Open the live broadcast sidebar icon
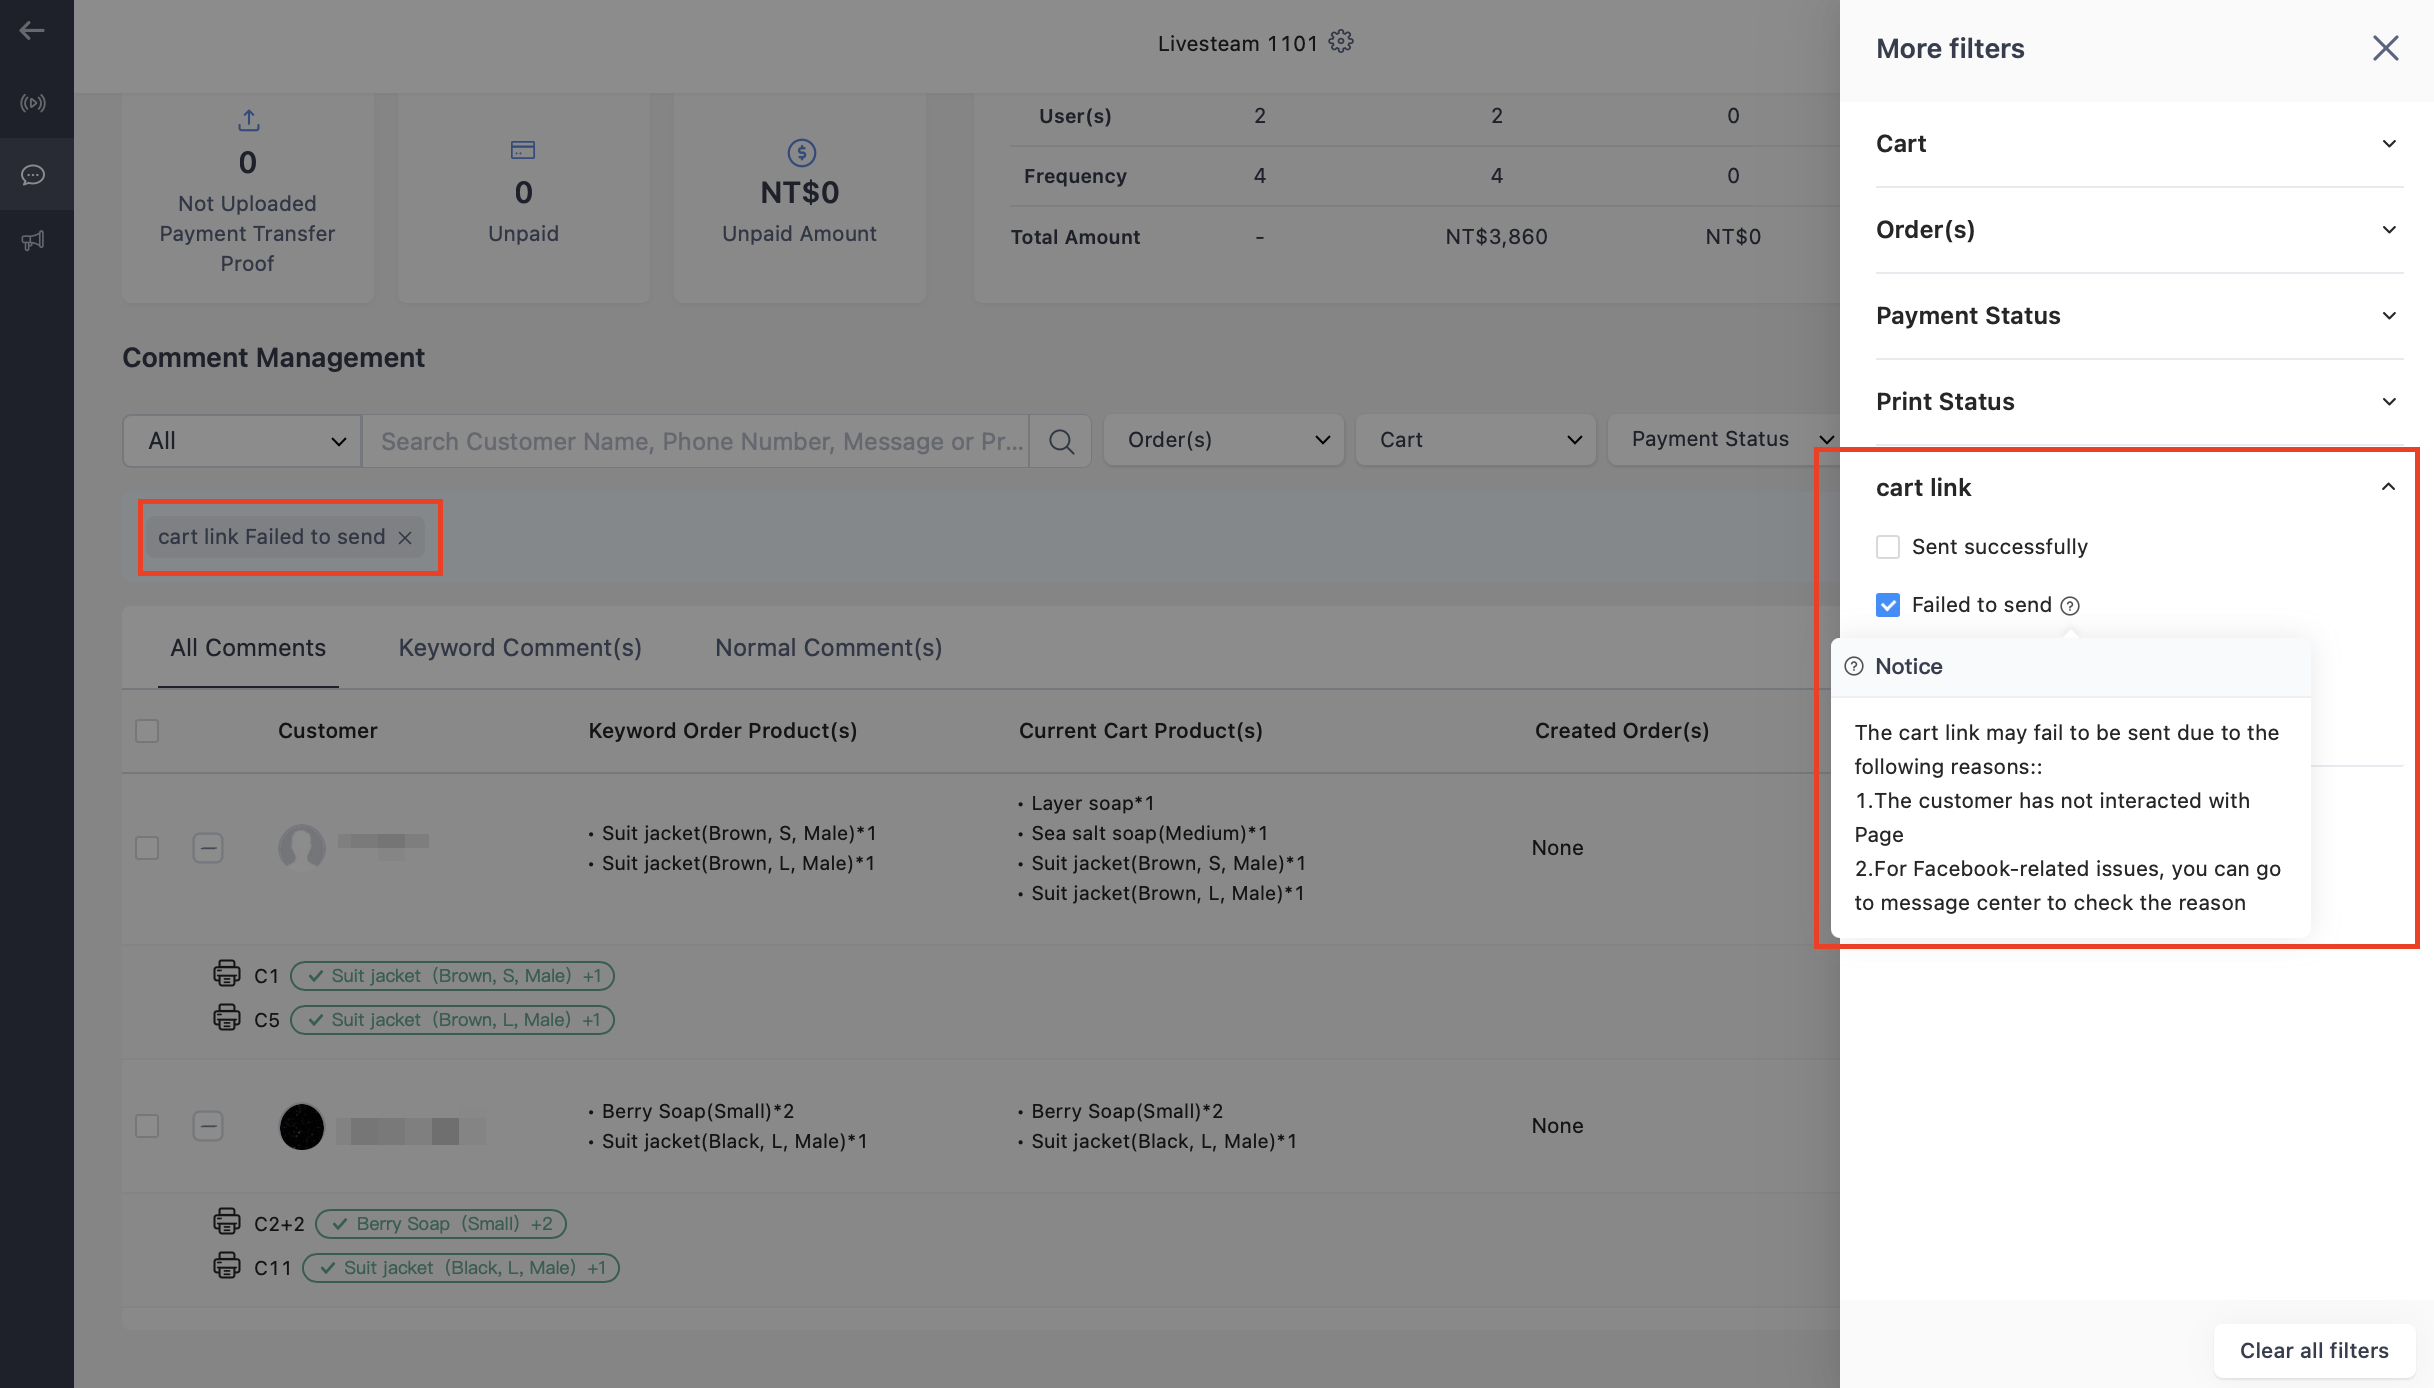Viewport: 2434px width, 1388px height. click(33, 103)
